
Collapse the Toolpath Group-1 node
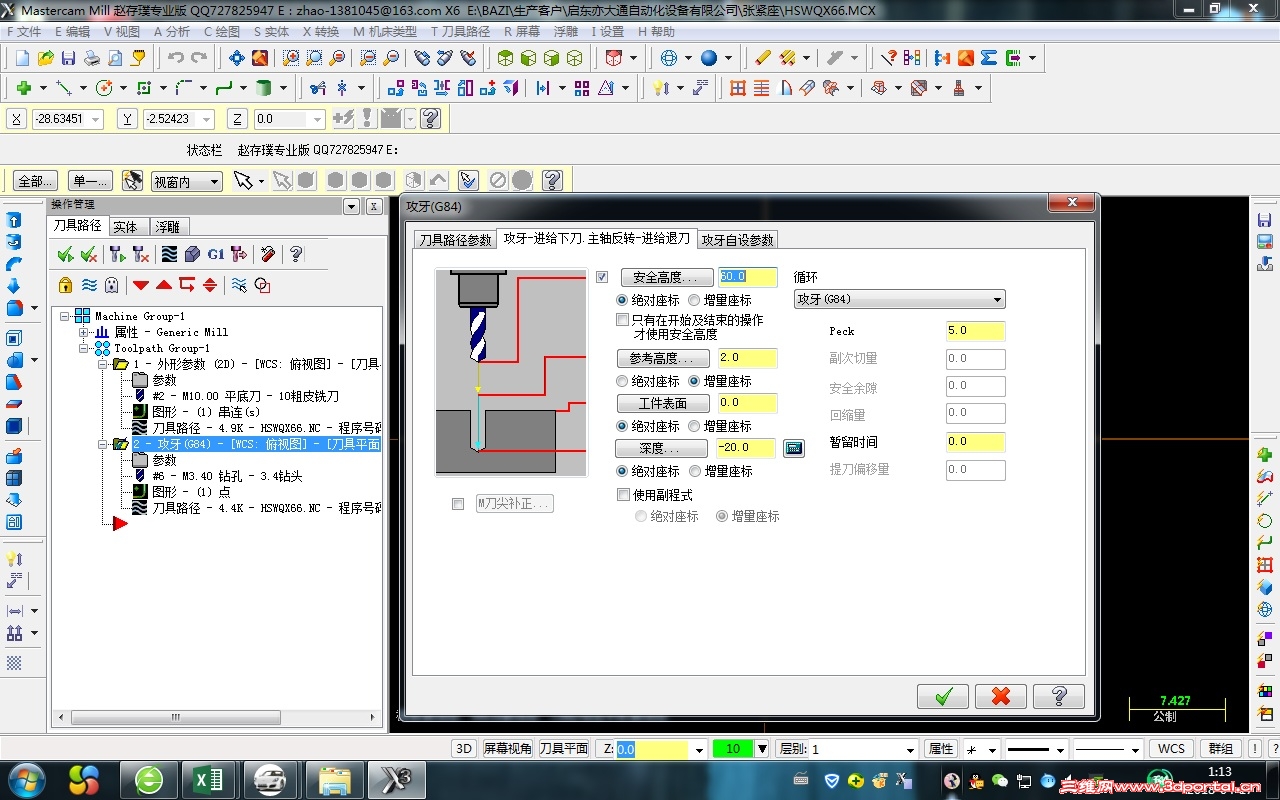point(84,348)
